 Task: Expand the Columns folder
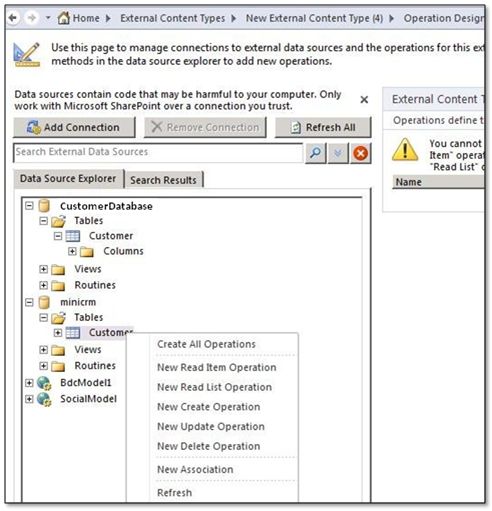pos(72,251)
